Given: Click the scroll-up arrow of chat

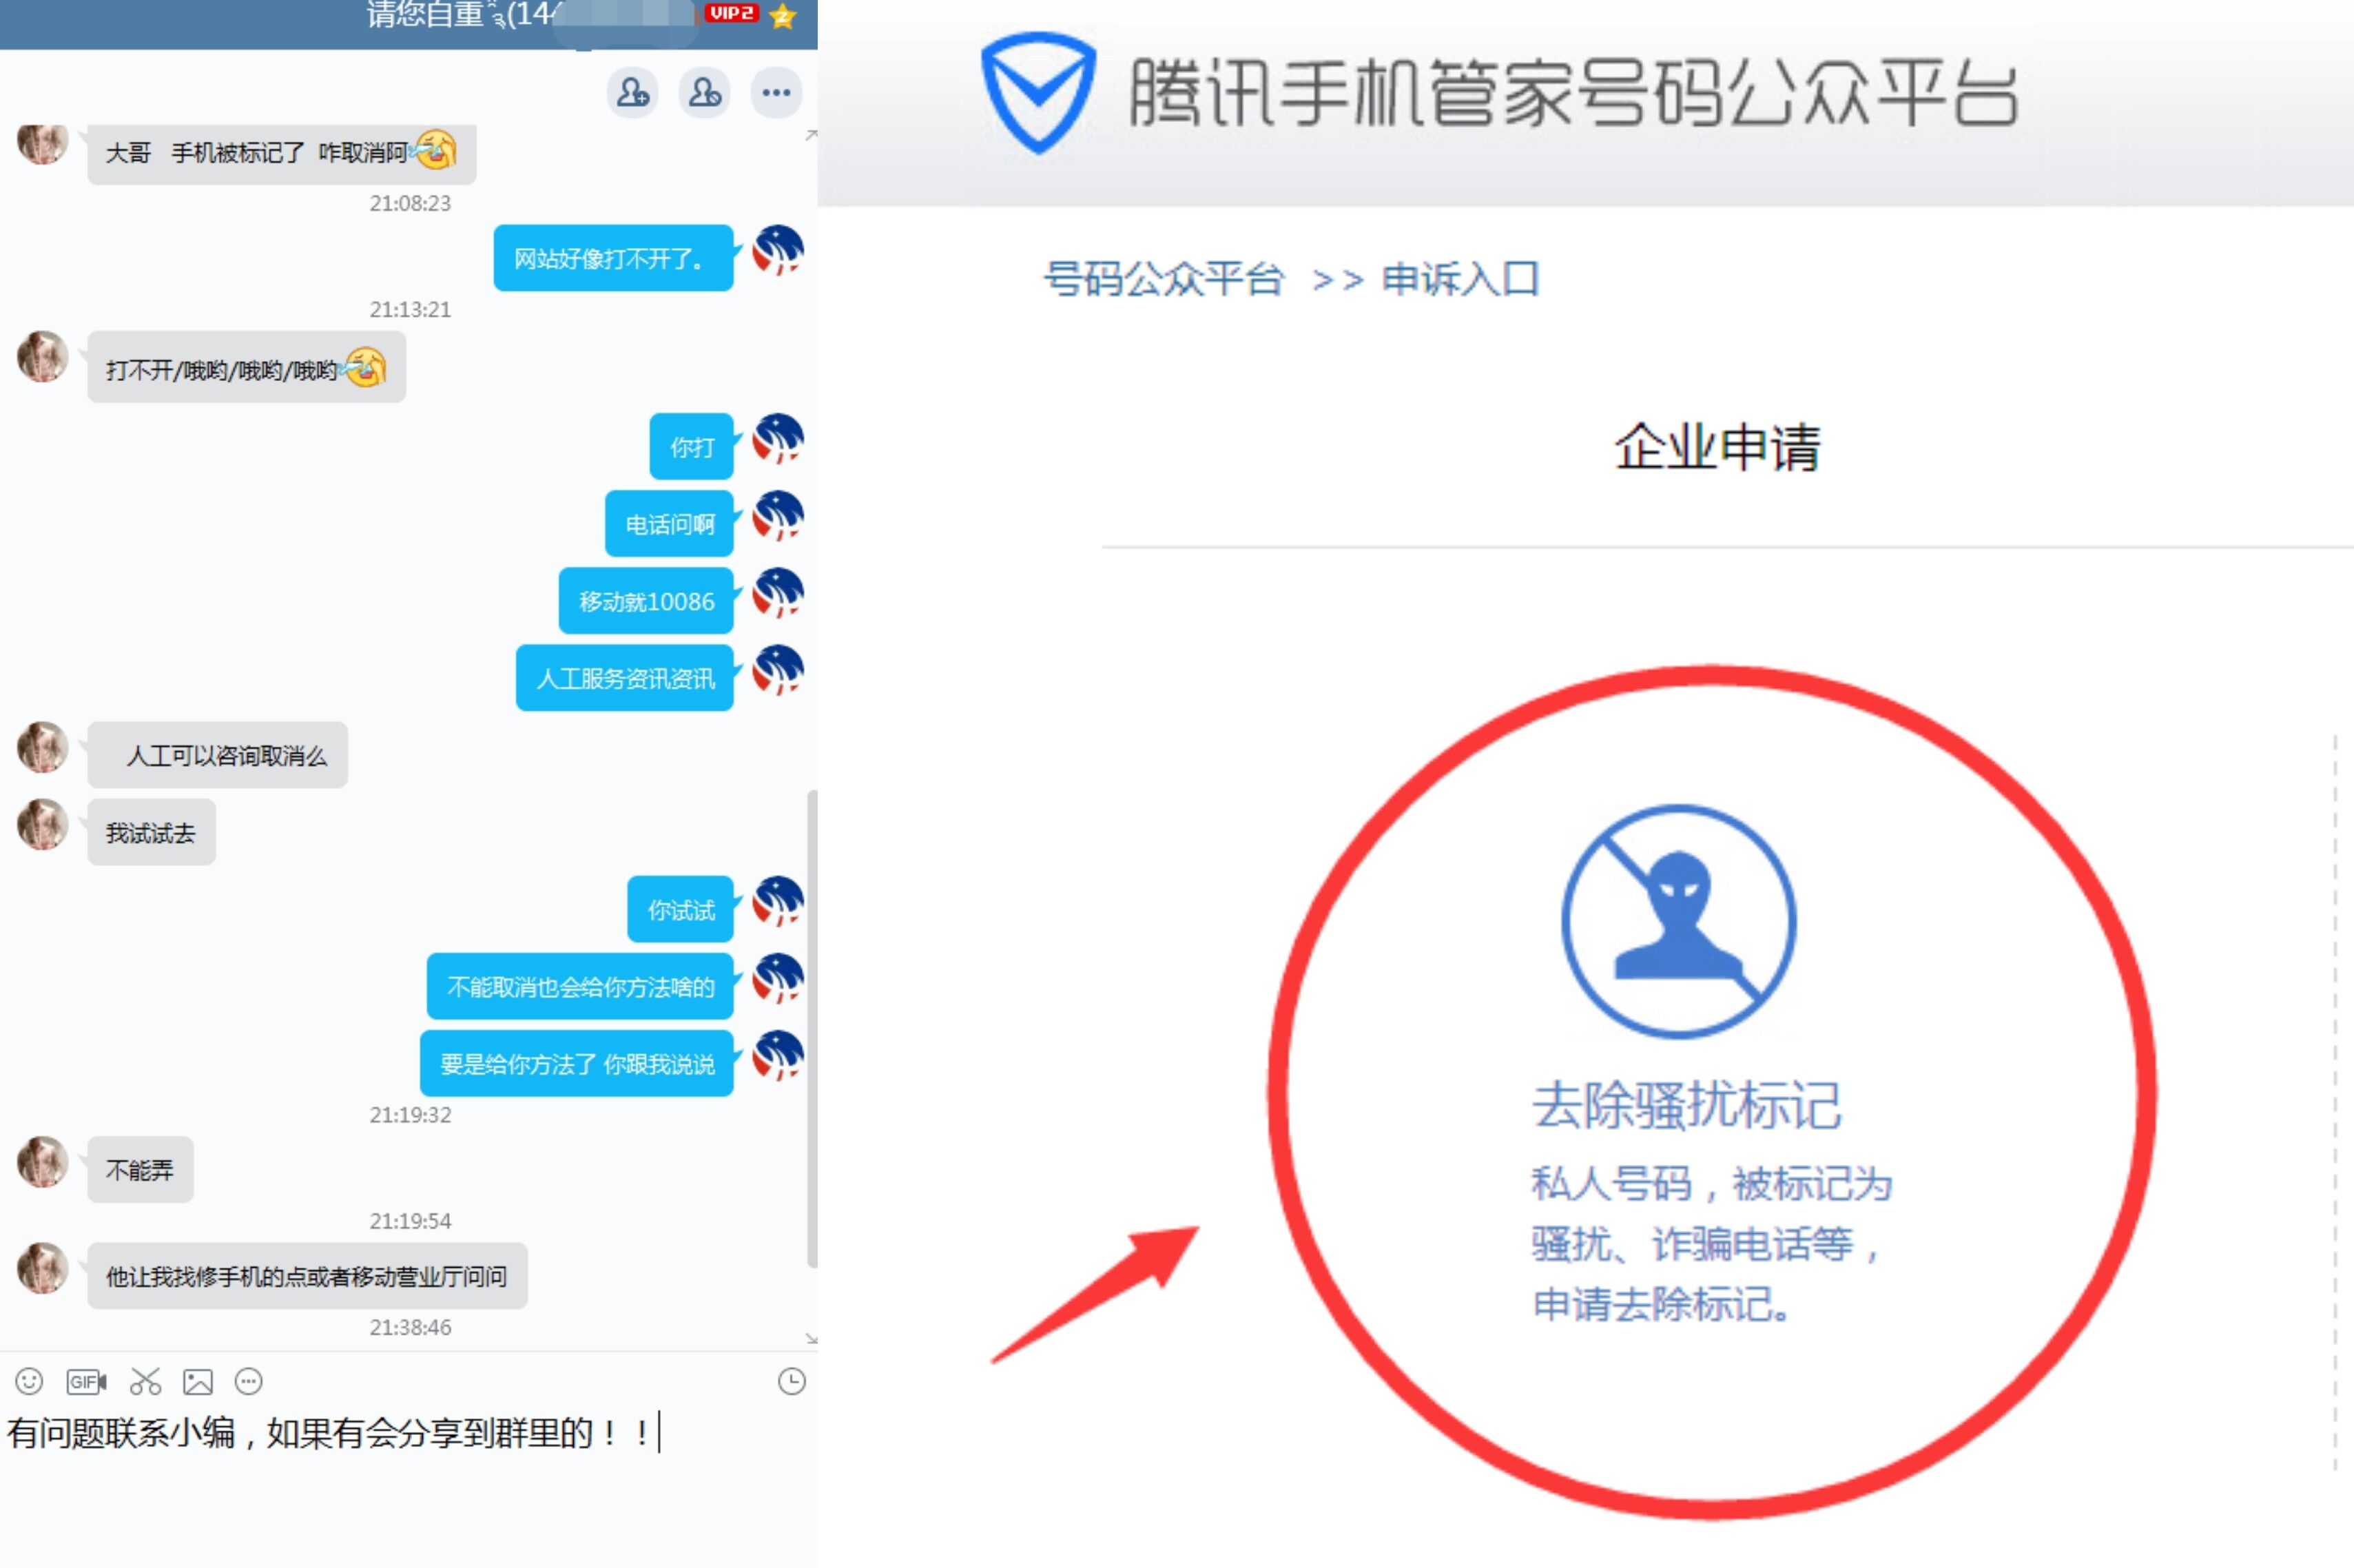Looking at the screenshot, I should pyautogui.click(x=811, y=134).
